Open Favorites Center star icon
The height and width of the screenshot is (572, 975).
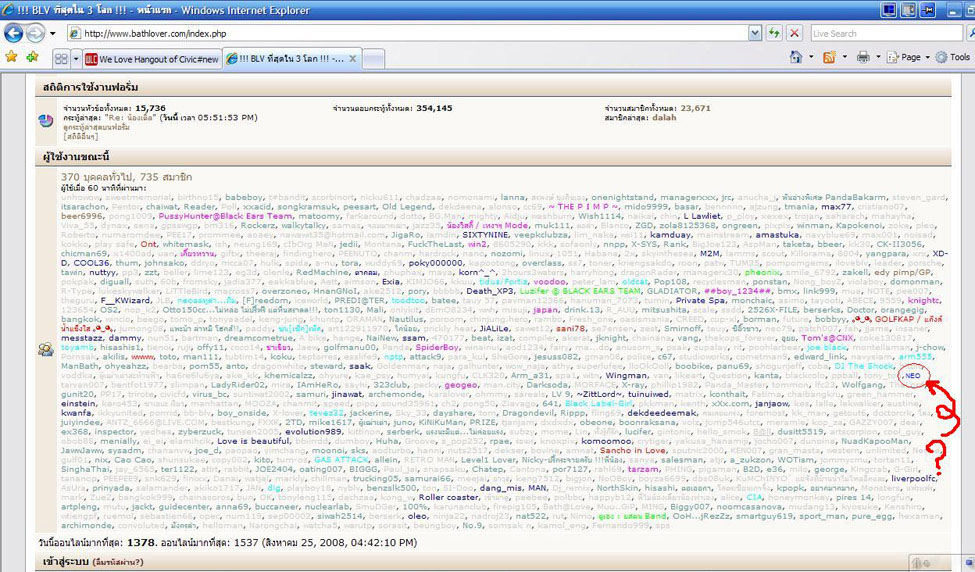11,58
